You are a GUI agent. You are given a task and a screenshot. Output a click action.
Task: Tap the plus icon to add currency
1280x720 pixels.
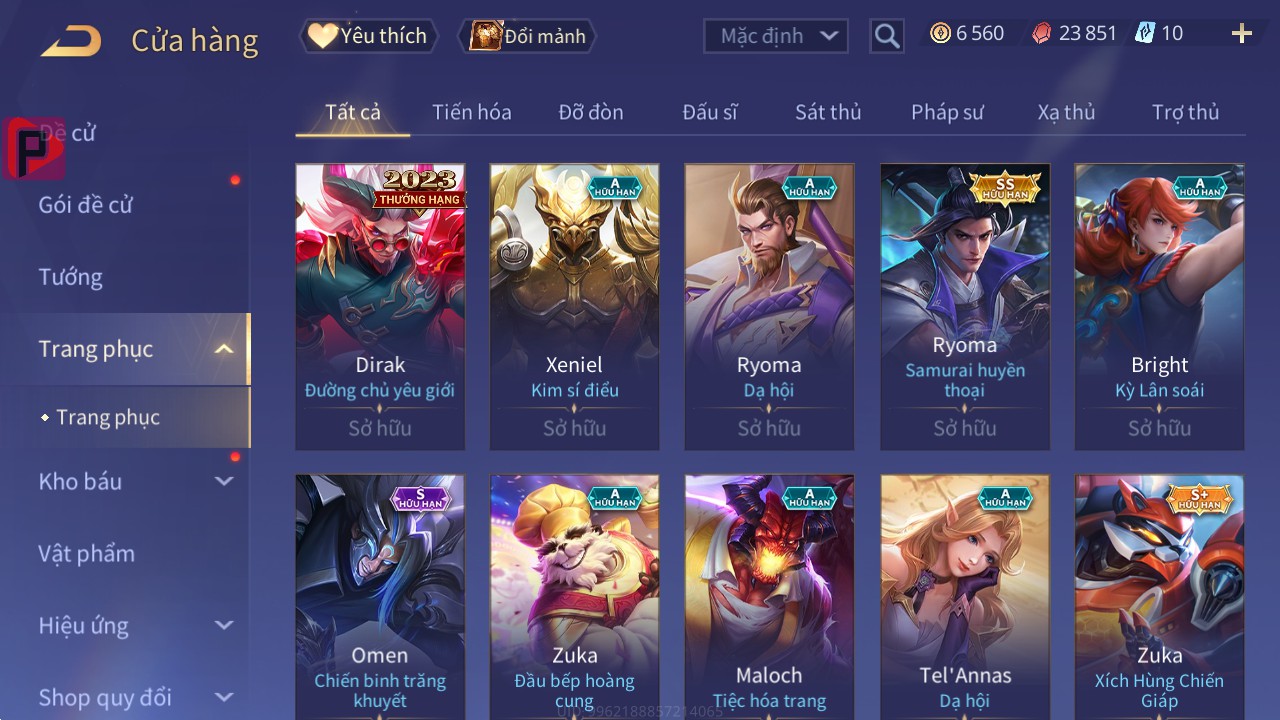click(x=1242, y=34)
